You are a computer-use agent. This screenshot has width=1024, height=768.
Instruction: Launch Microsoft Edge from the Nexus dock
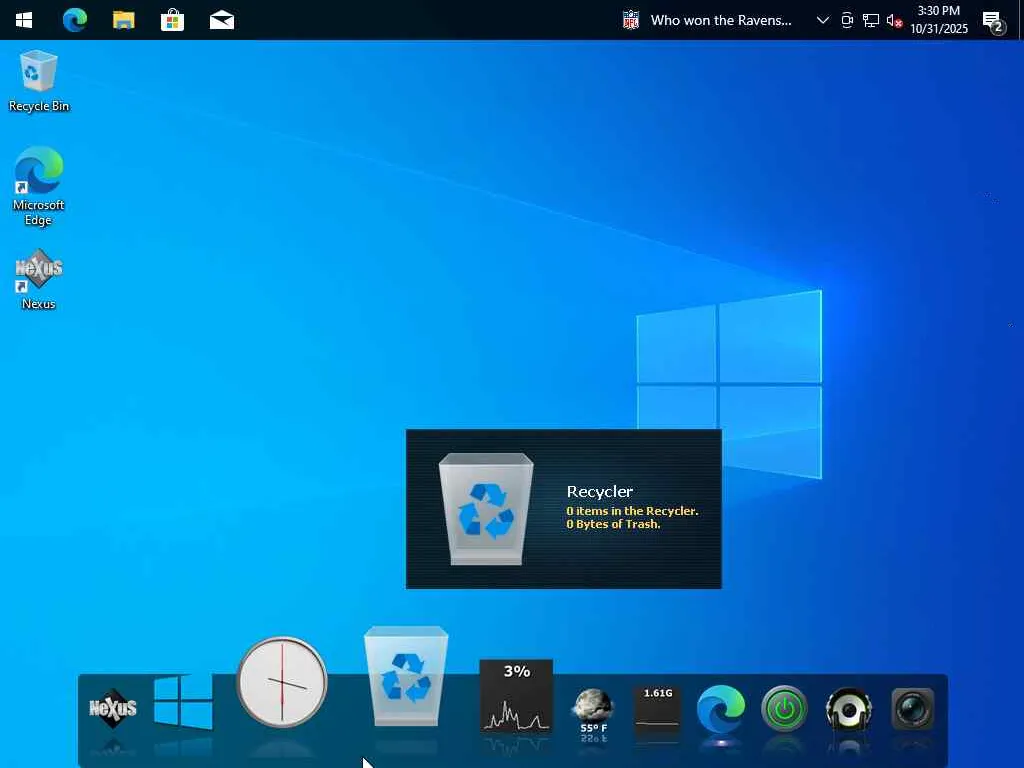pyautogui.click(x=720, y=709)
